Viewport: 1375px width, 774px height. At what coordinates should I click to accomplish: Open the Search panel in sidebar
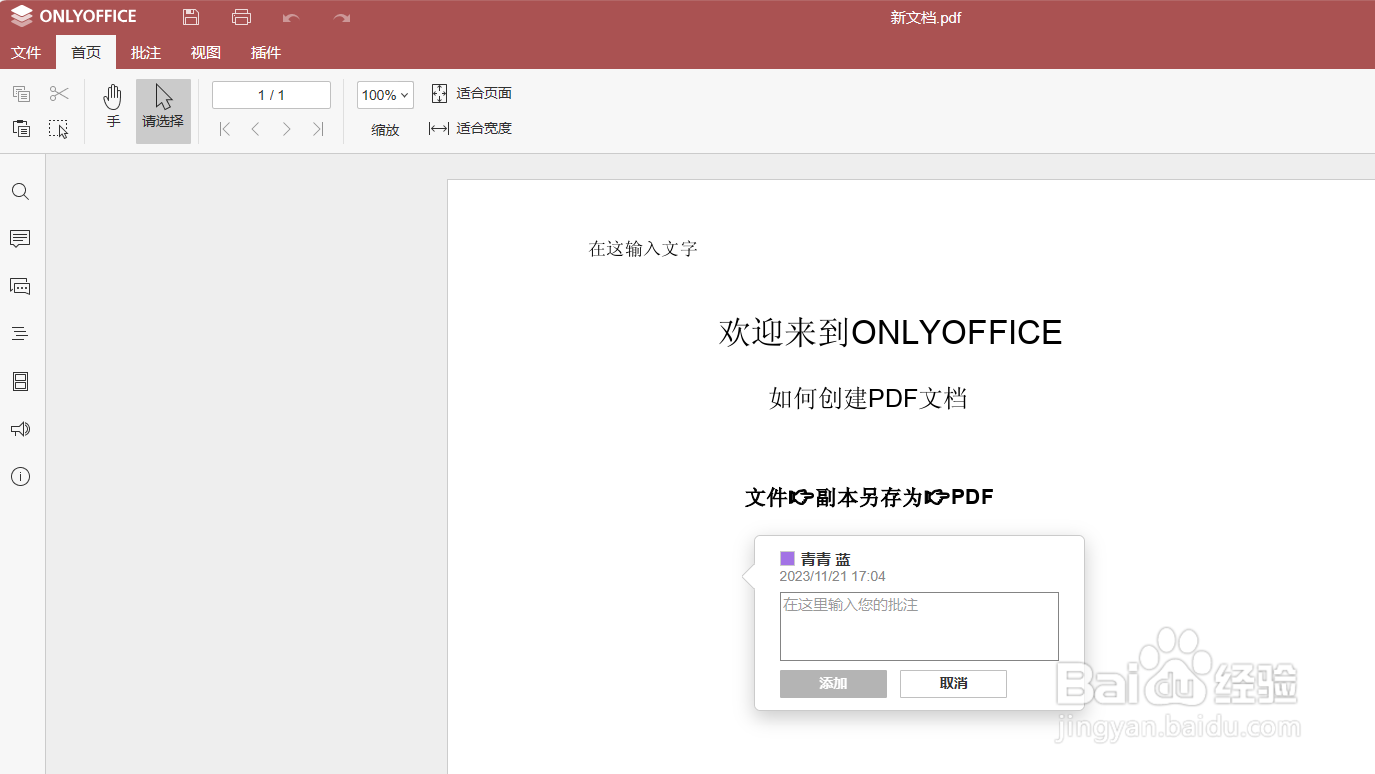[x=20, y=192]
